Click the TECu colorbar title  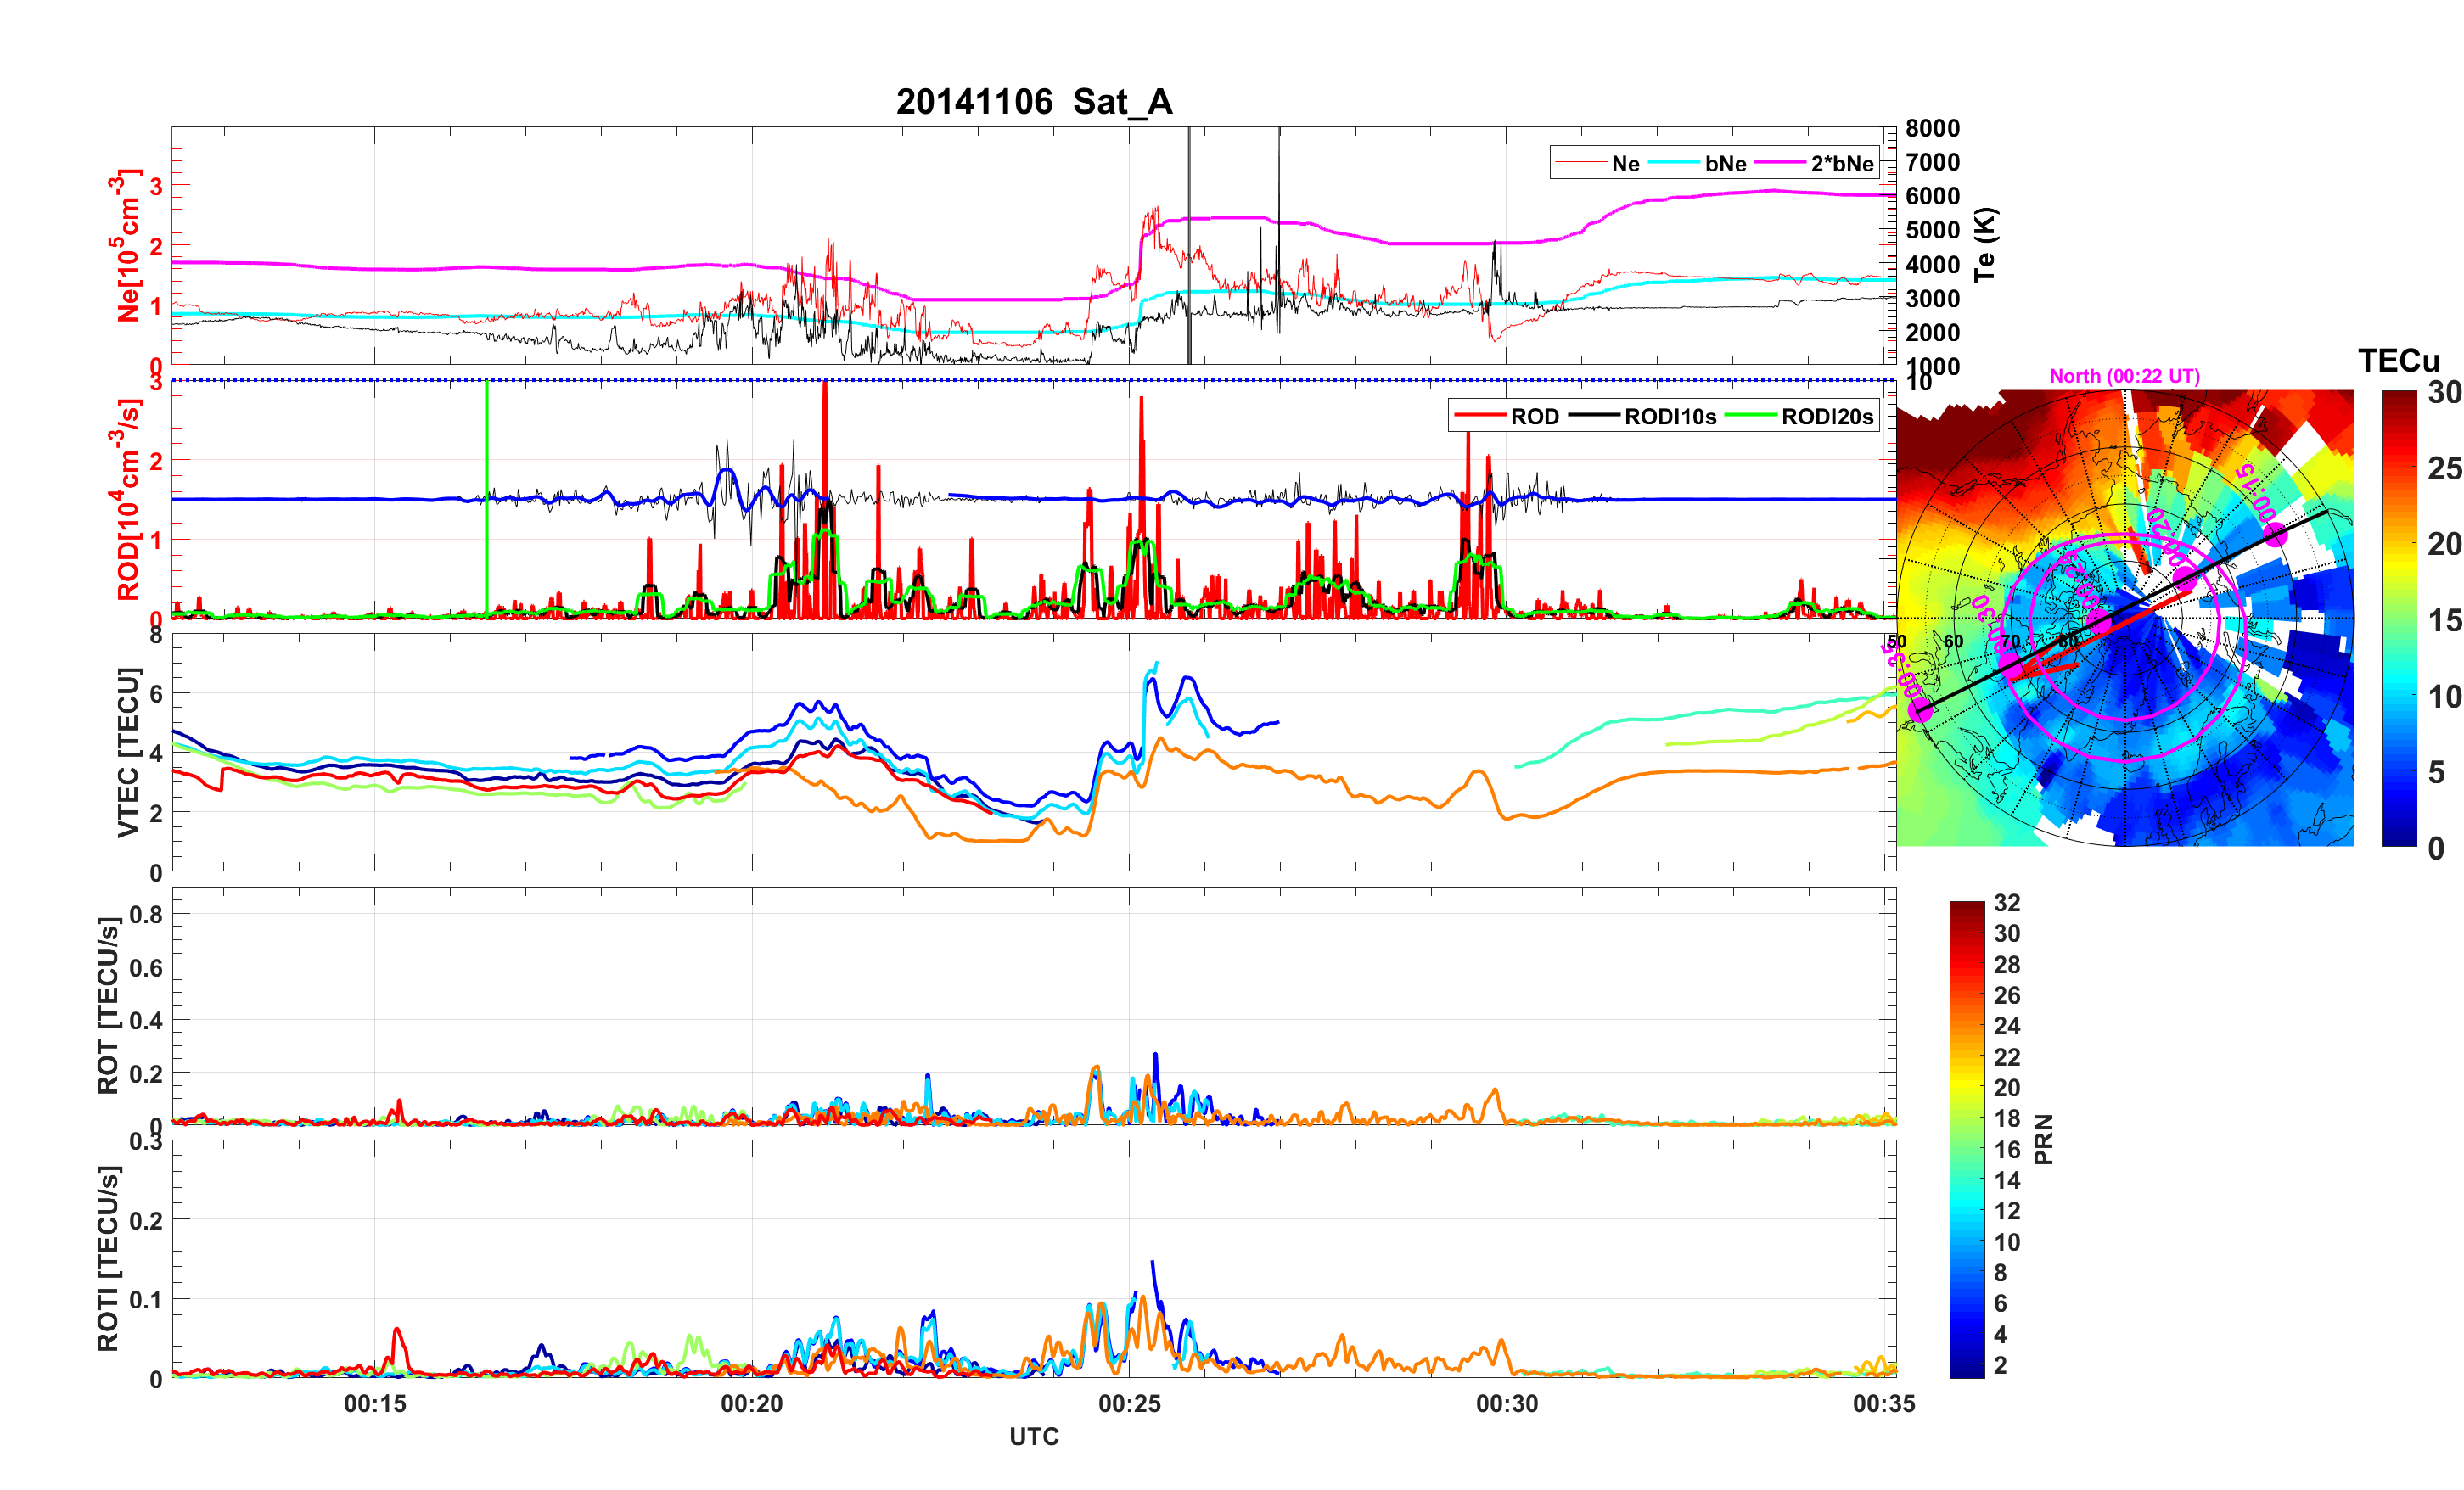coord(2398,361)
